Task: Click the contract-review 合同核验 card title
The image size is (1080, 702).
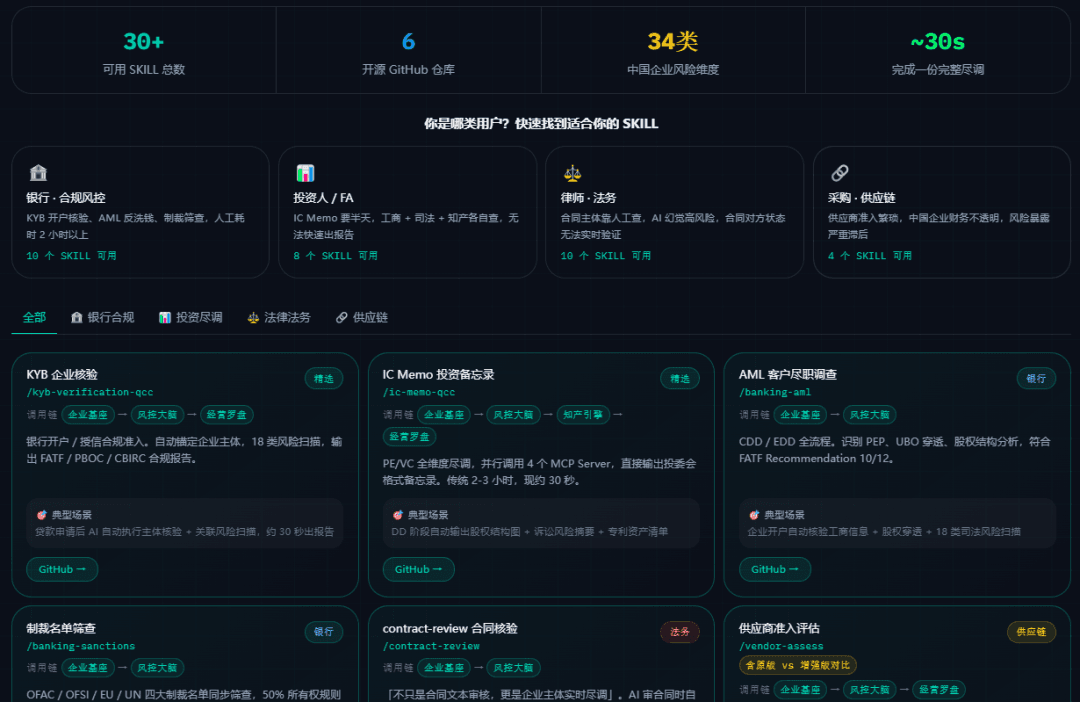Action: [450, 628]
